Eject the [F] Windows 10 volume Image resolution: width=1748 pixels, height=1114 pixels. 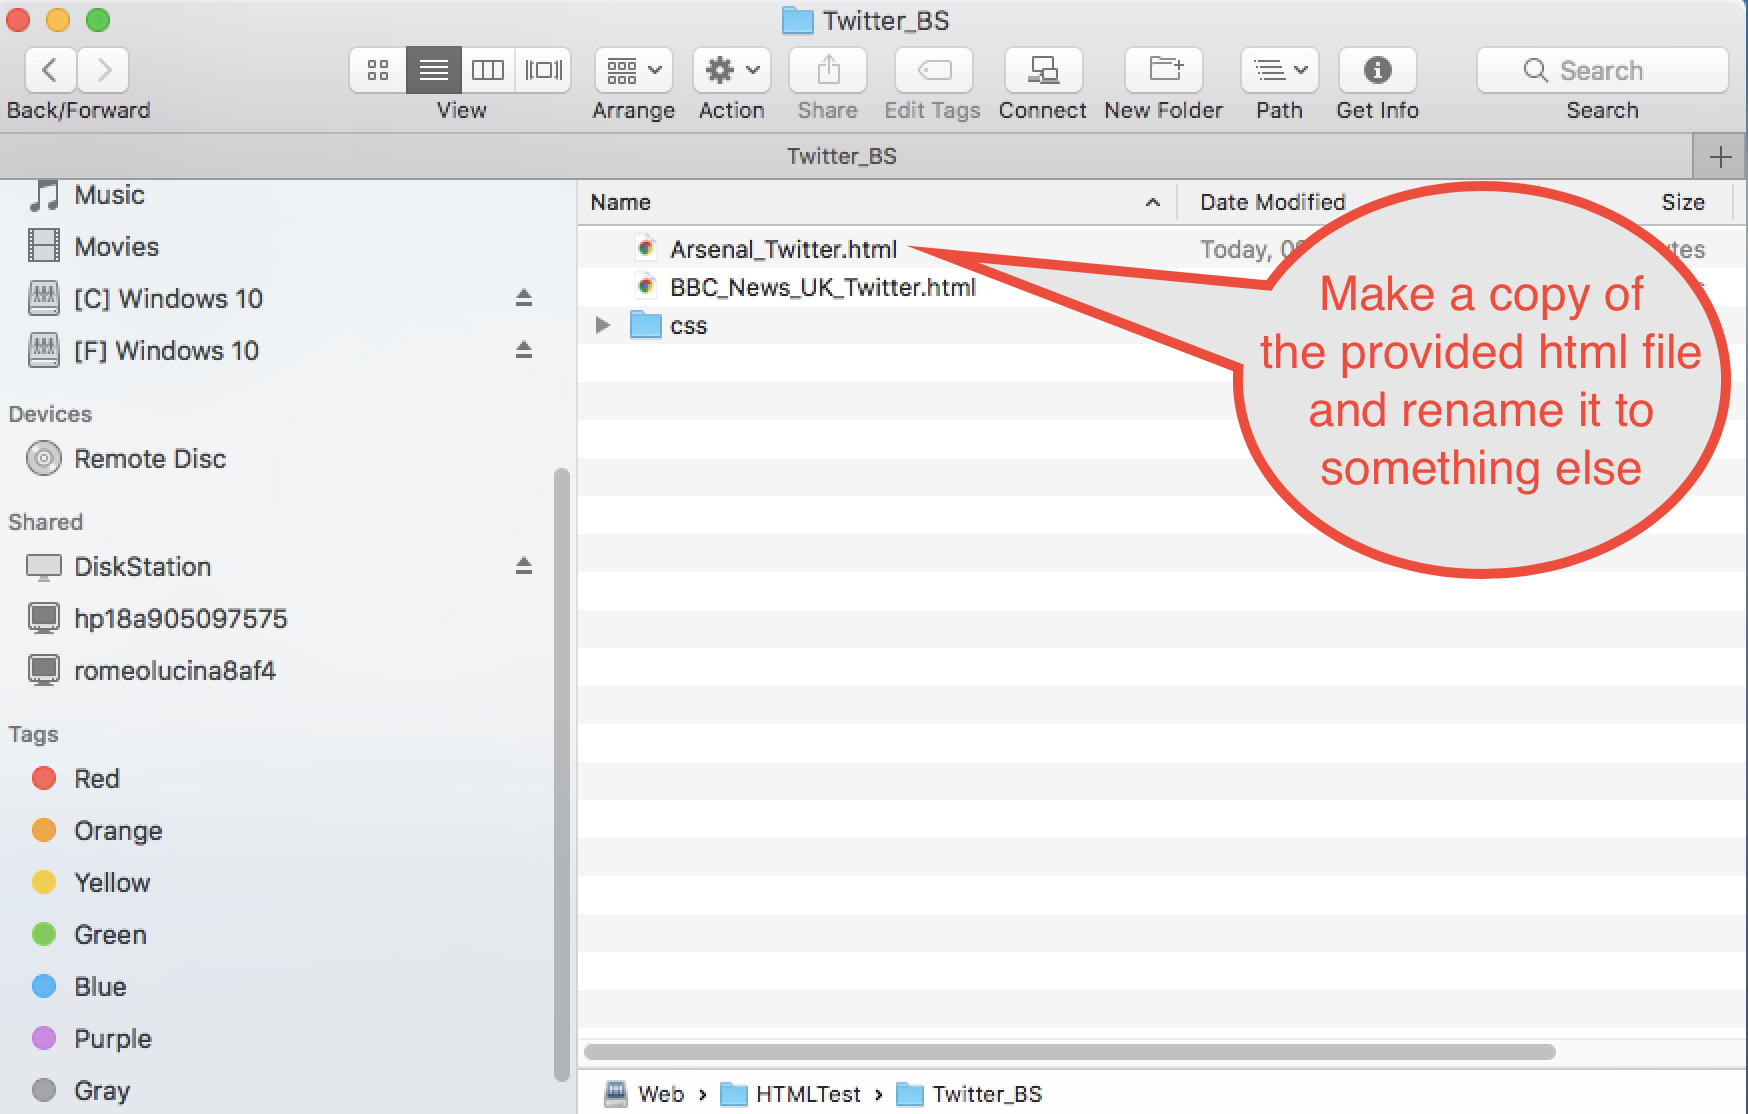523,350
